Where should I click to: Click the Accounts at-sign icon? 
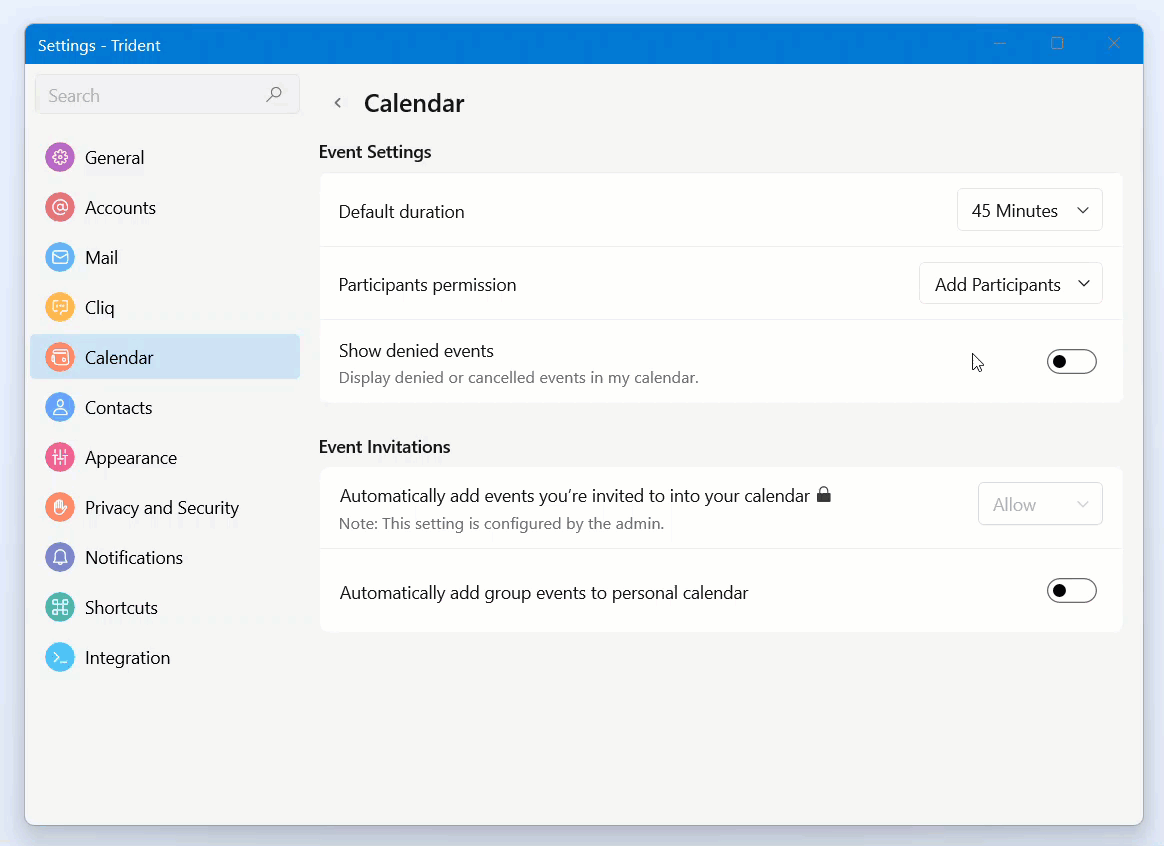click(60, 208)
